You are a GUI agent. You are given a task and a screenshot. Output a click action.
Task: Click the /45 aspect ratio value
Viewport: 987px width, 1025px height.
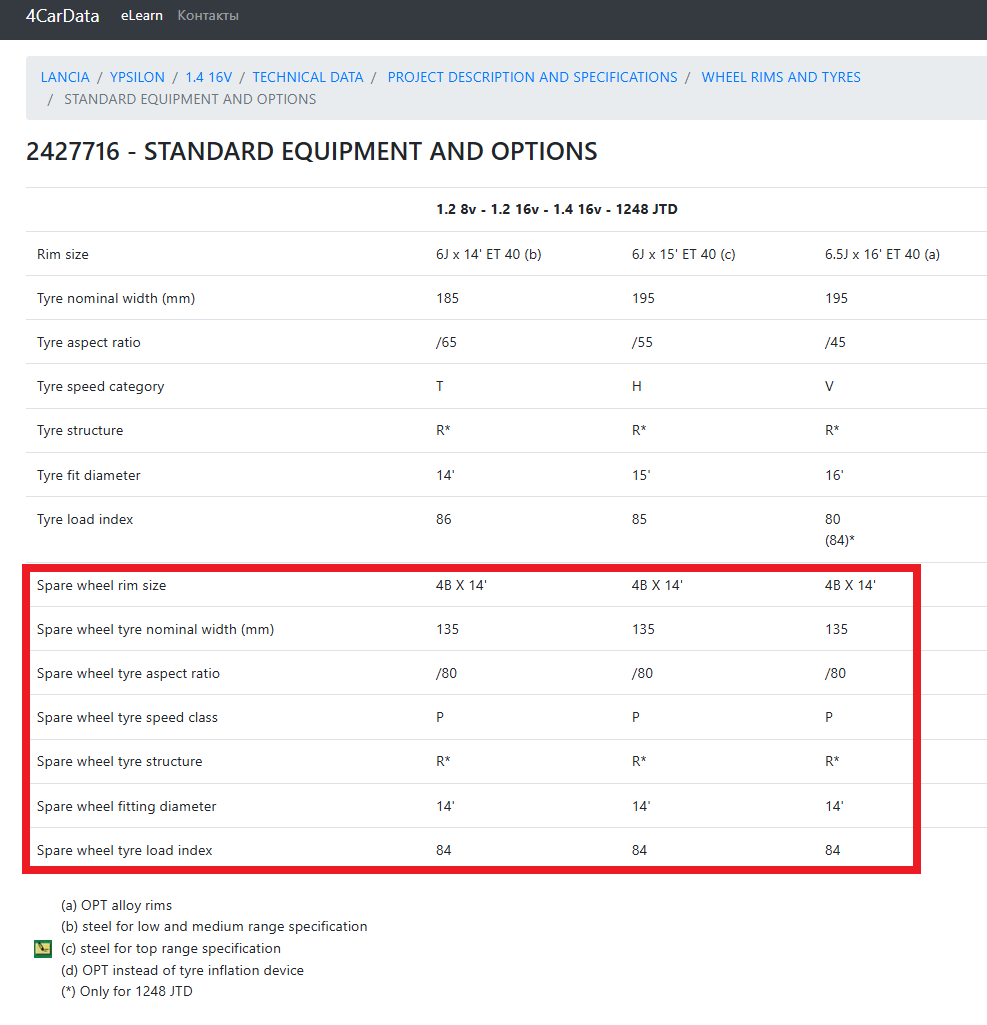835,343
